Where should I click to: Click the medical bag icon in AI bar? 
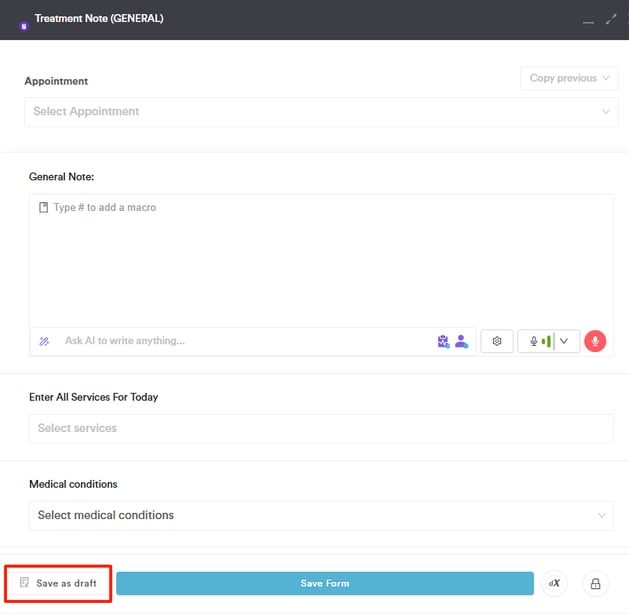(x=444, y=341)
